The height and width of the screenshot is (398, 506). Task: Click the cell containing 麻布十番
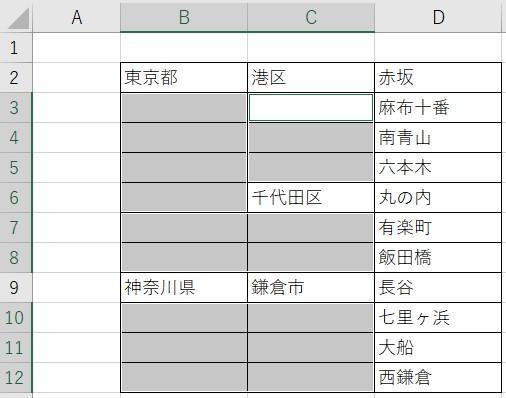(438, 108)
